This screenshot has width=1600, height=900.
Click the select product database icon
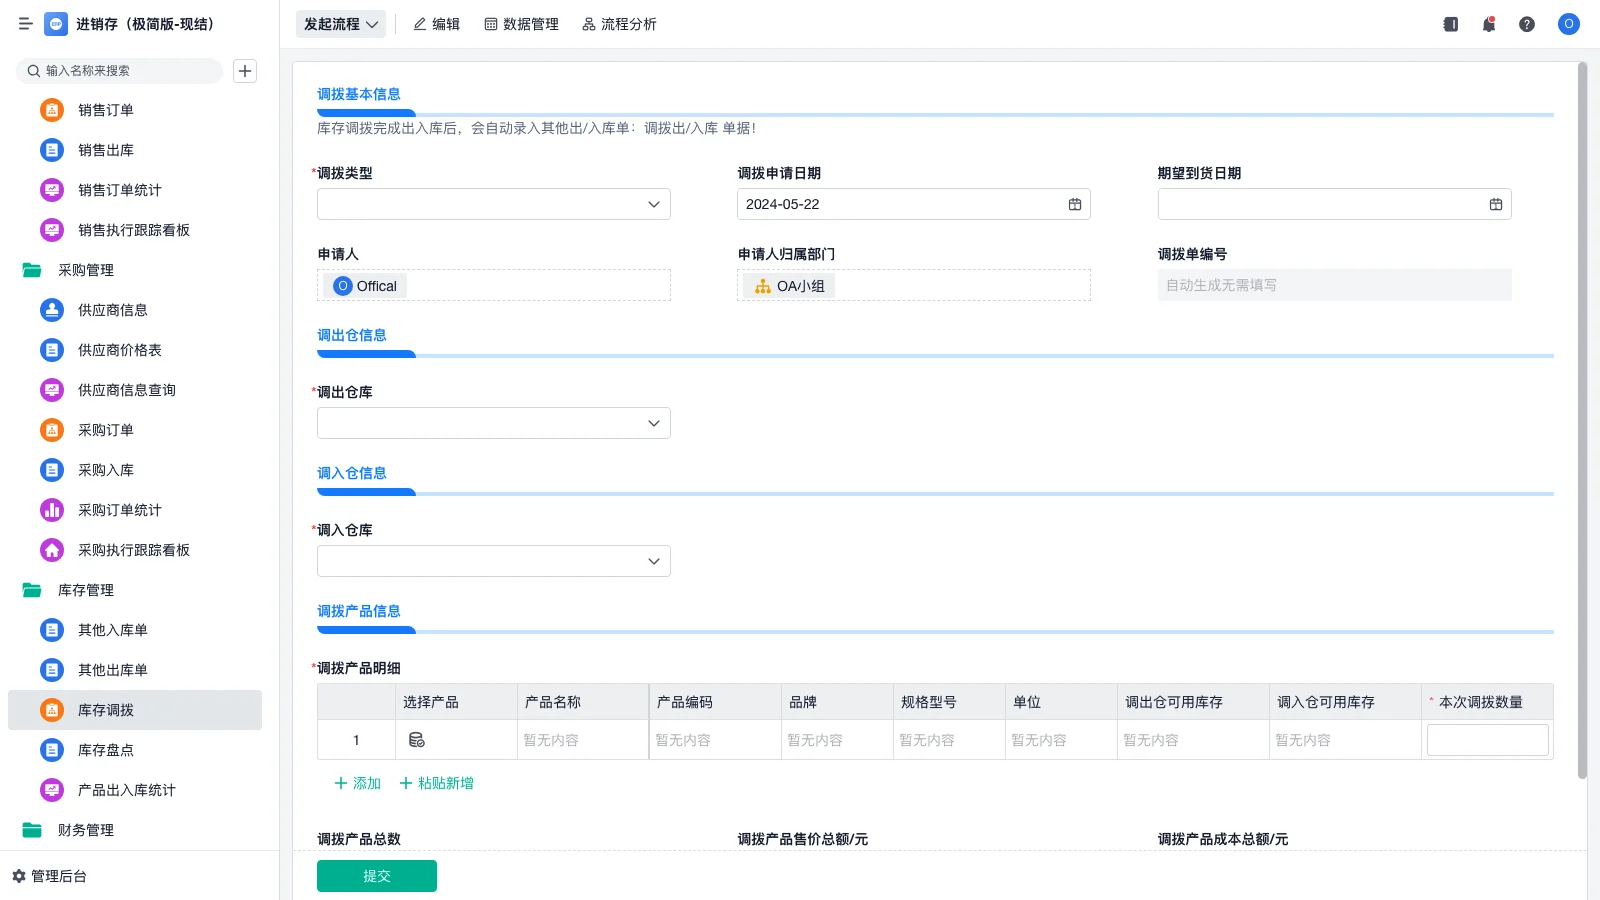click(x=417, y=740)
